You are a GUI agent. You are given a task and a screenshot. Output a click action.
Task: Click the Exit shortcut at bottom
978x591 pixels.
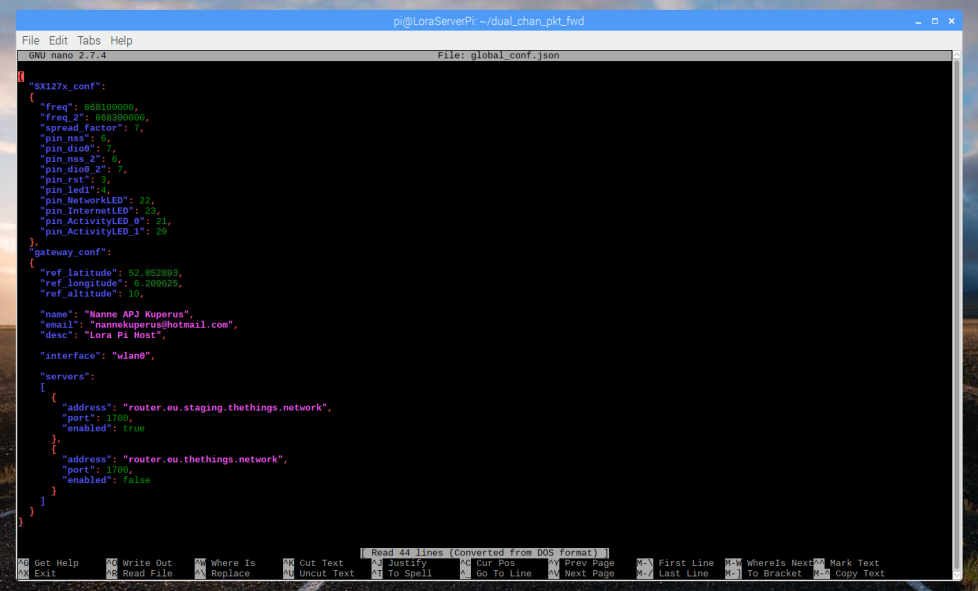(45, 573)
